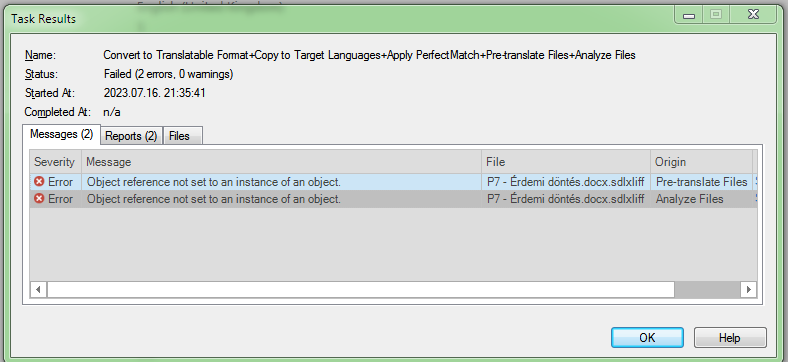Click file name in Pre-translate Files row

(x=565, y=182)
